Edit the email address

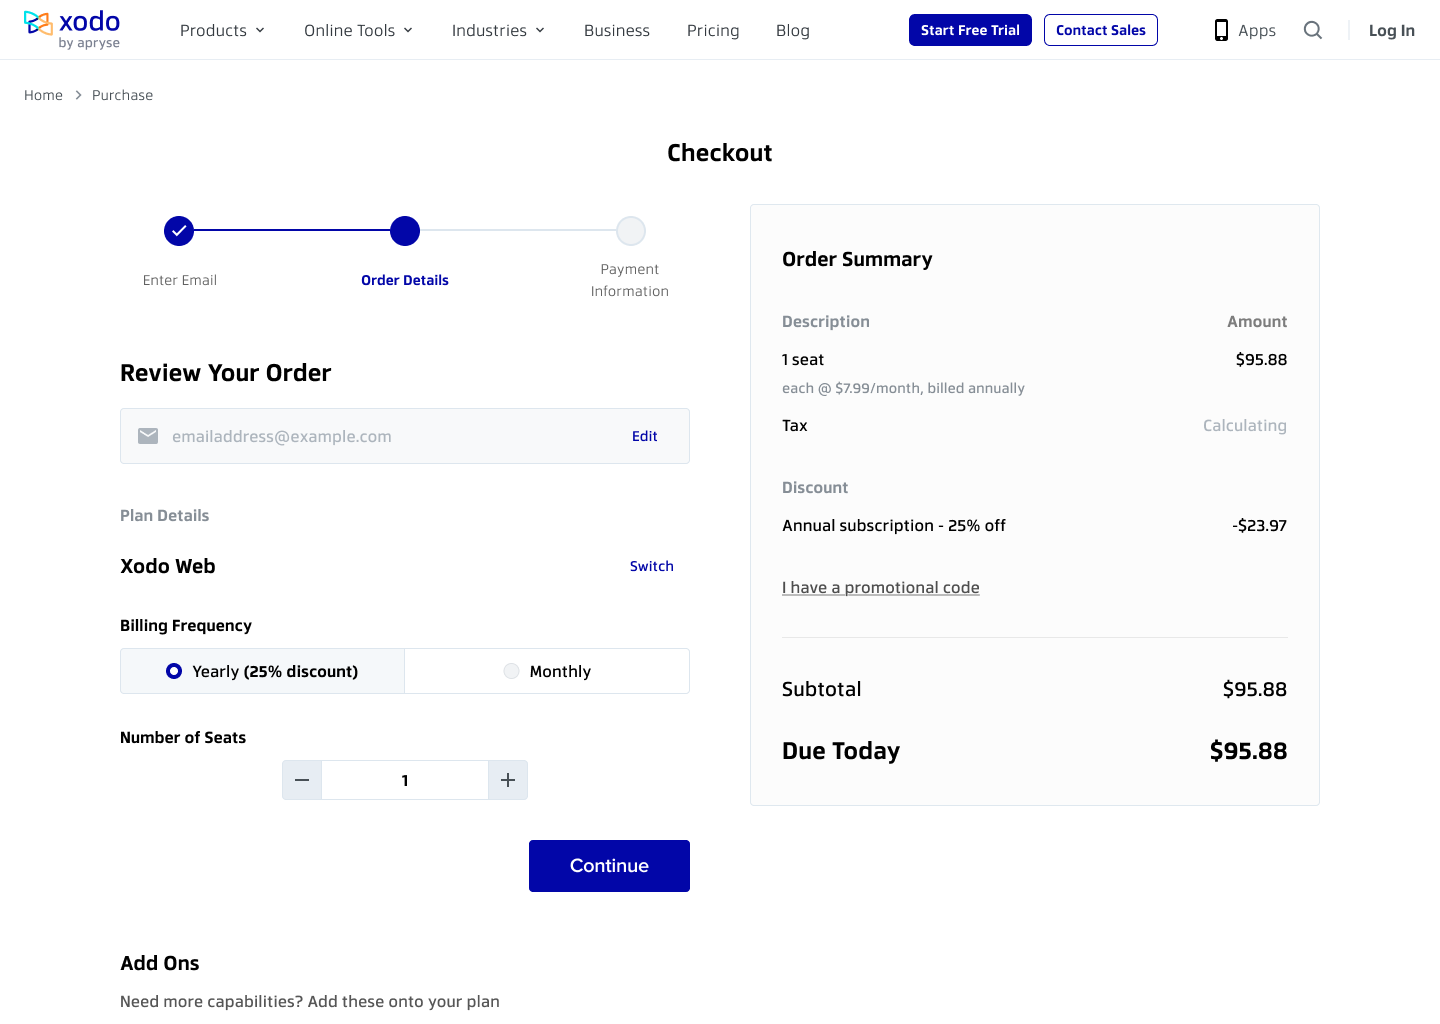click(645, 436)
